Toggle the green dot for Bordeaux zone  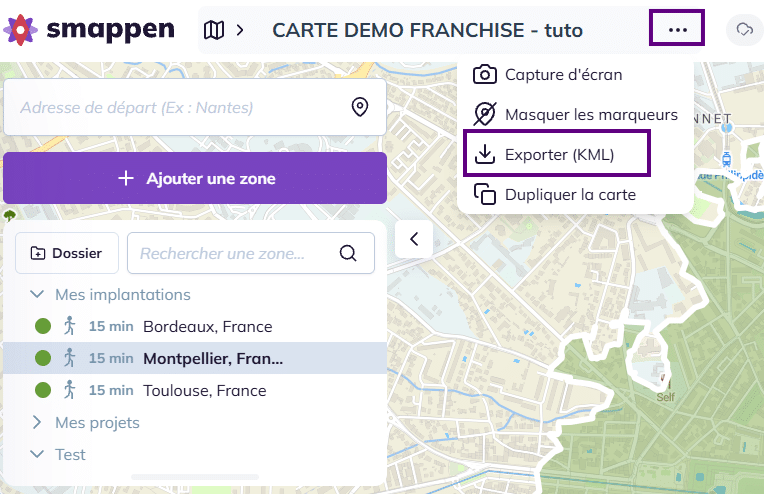coord(43,326)
